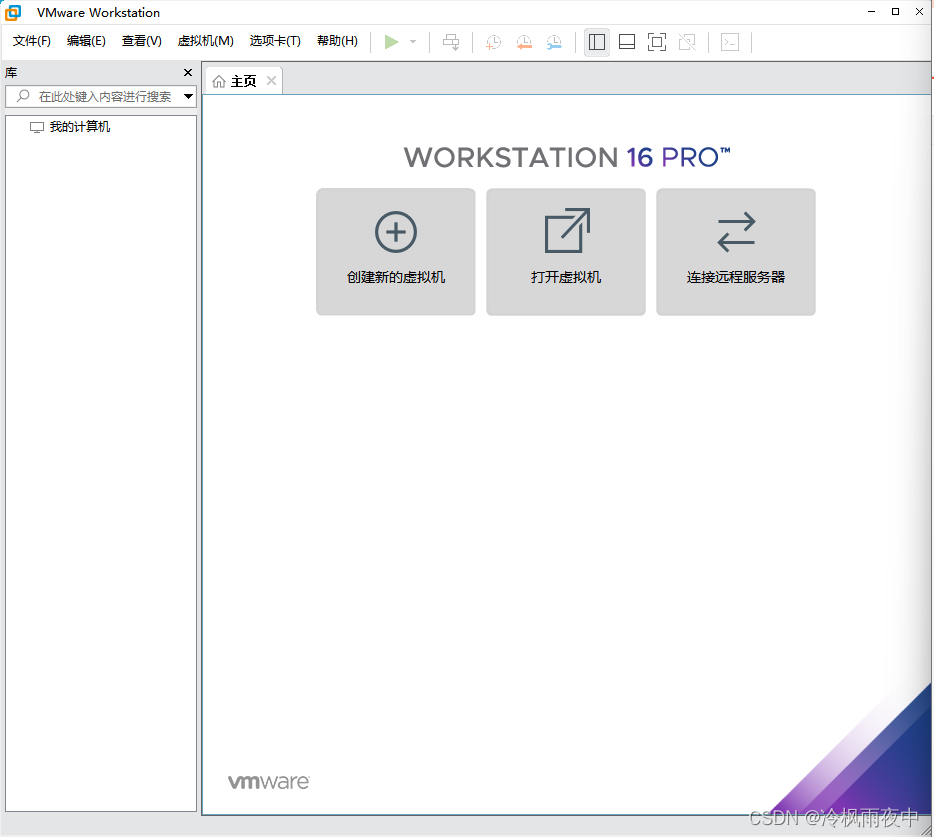The width and height of the screenshot is (934, 837).
Task: Minimize the VMware Workstation window
Action: tap(871, 11)
